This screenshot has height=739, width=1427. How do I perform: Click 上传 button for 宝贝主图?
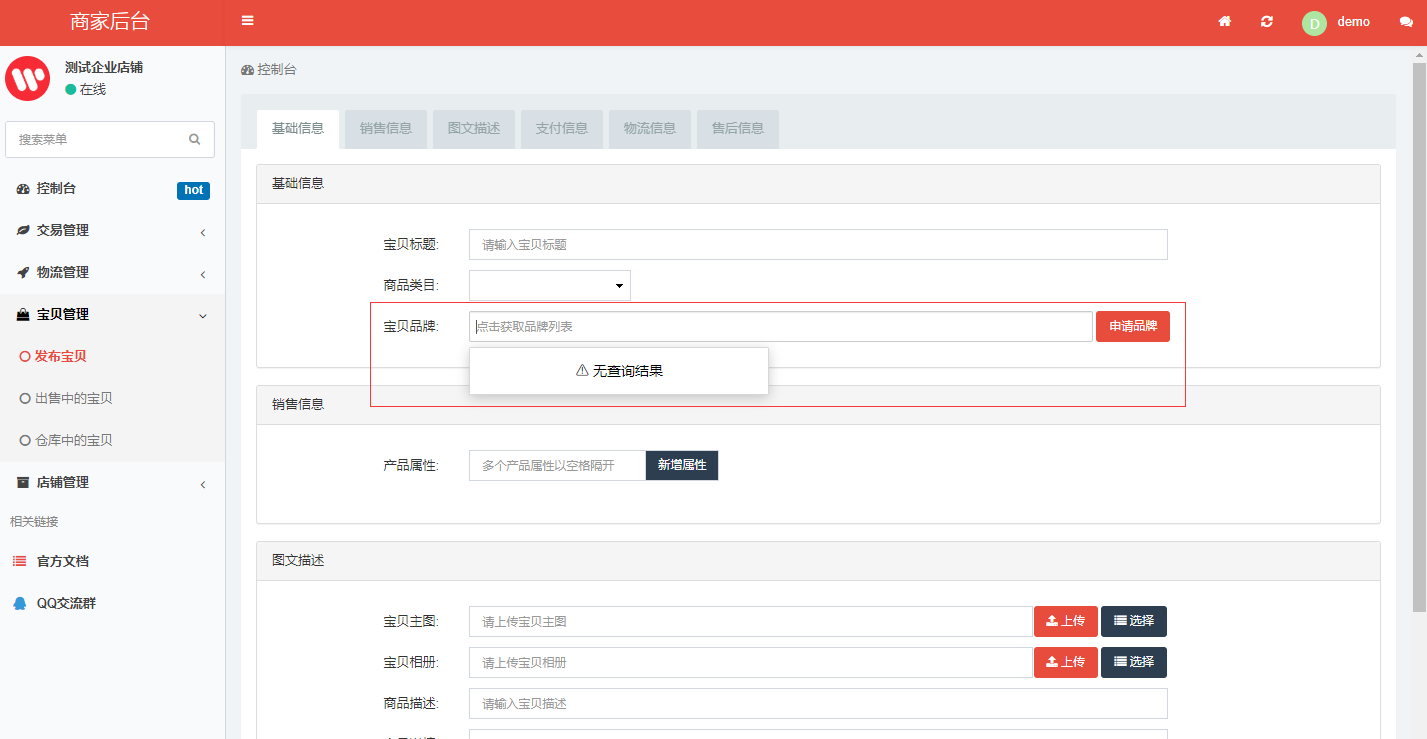(1065, 621)
